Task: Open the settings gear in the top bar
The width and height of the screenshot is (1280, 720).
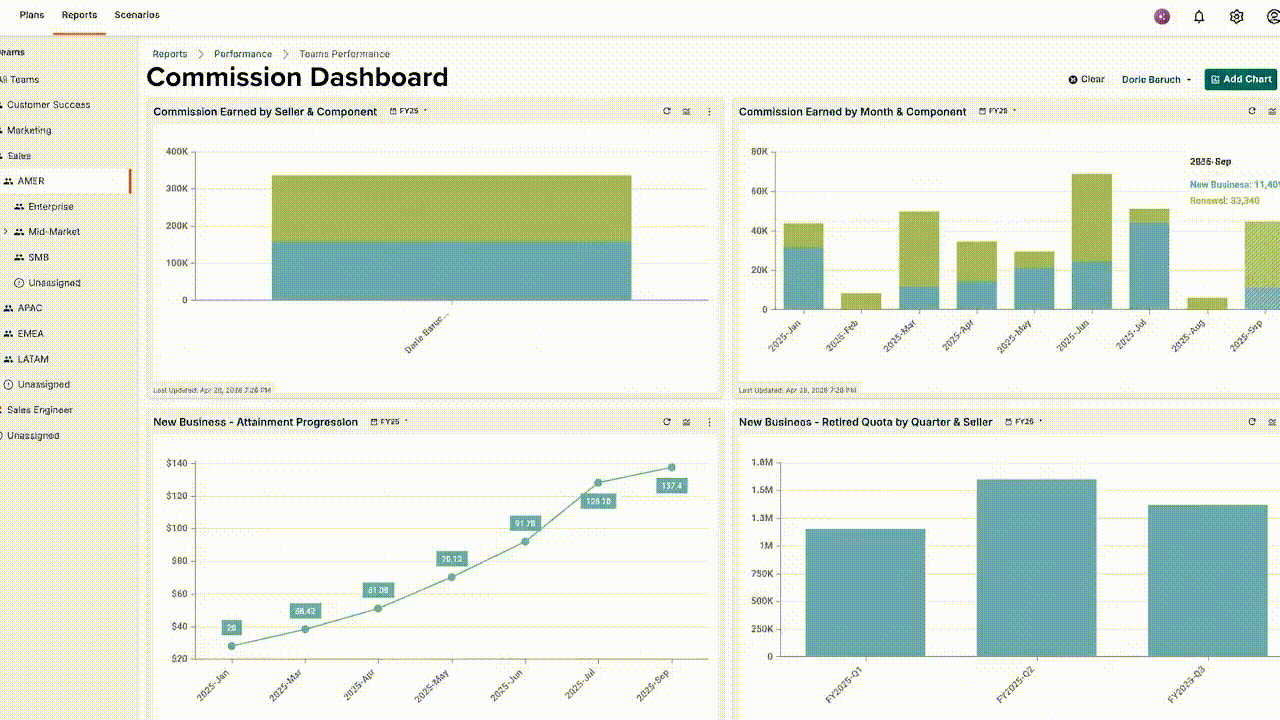Action: 1237,16
